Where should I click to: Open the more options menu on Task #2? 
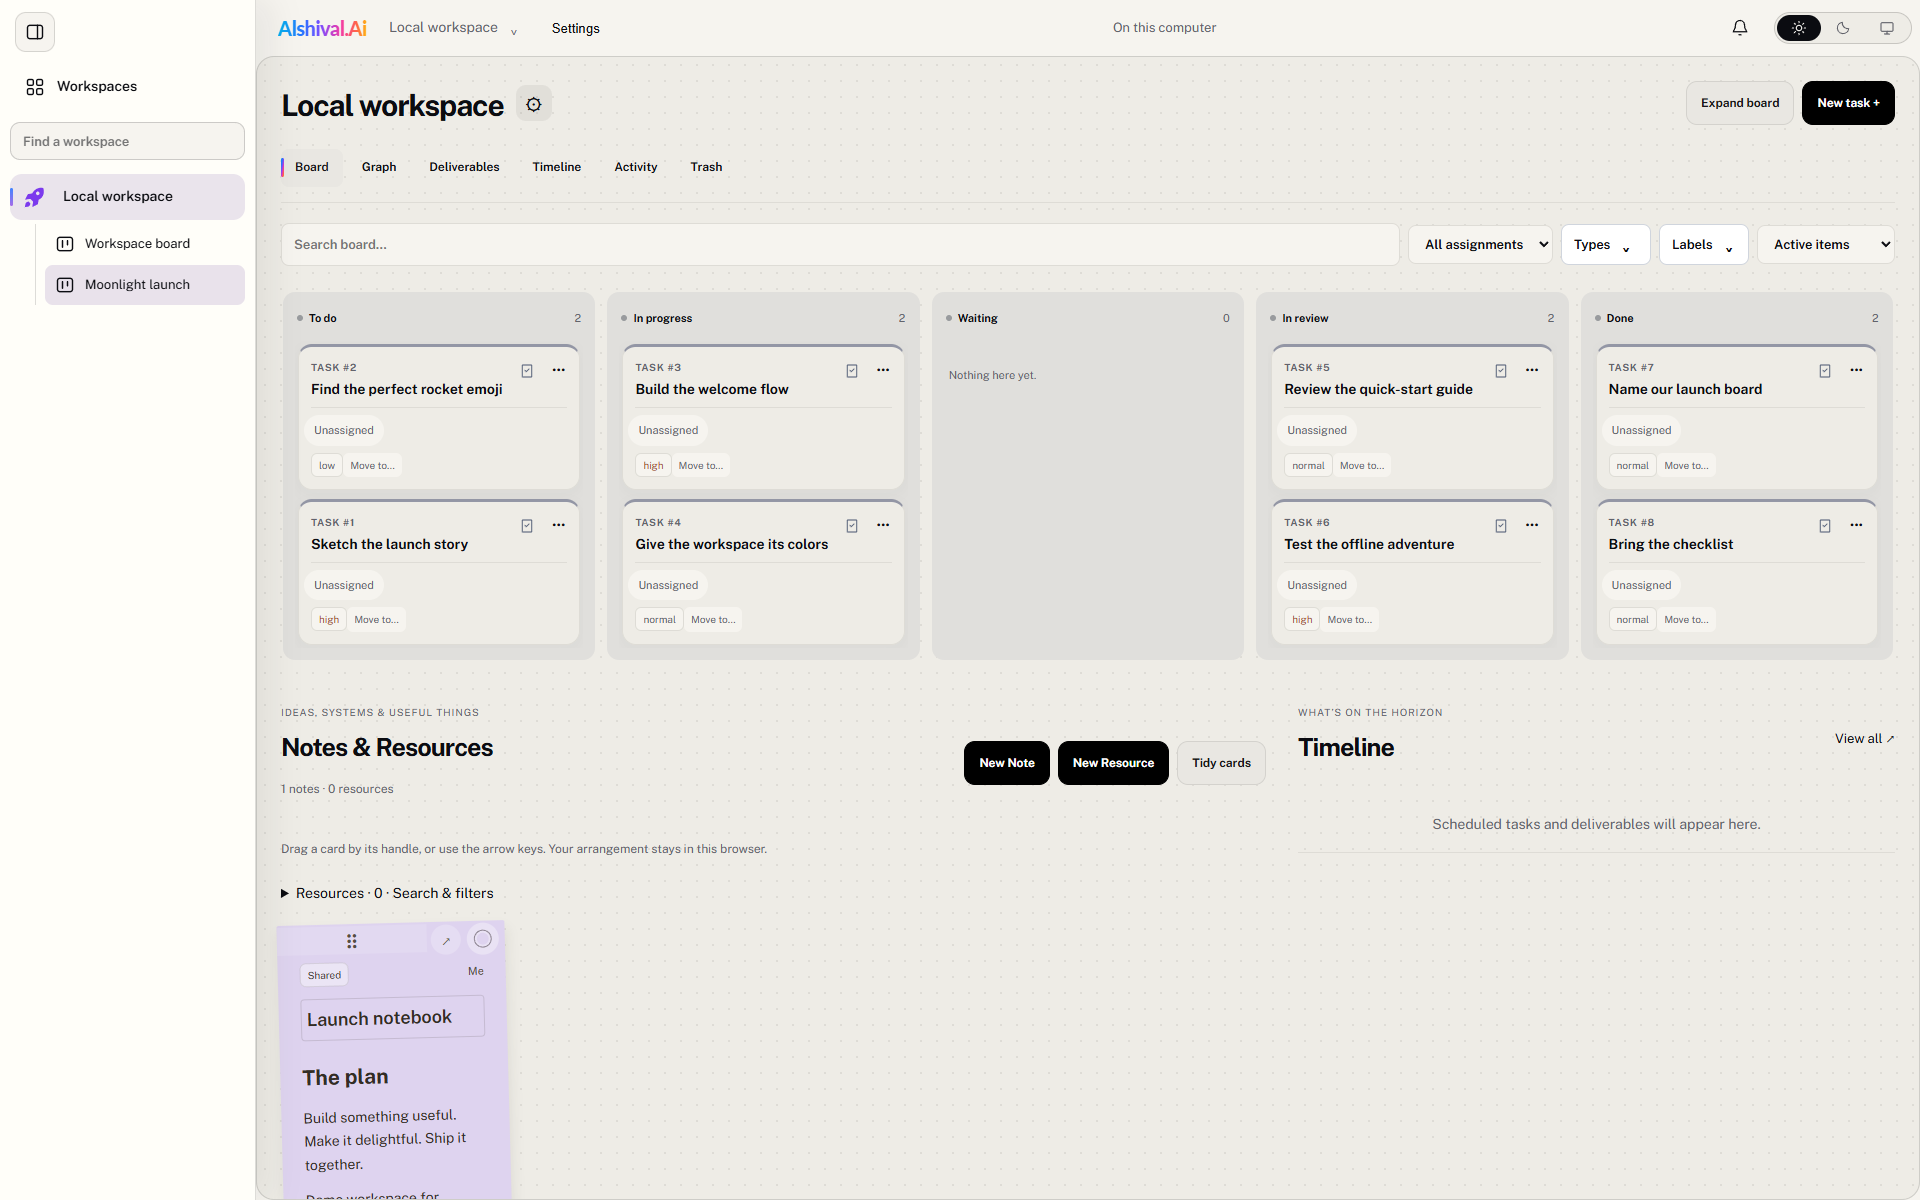click(x=559, y=370)
